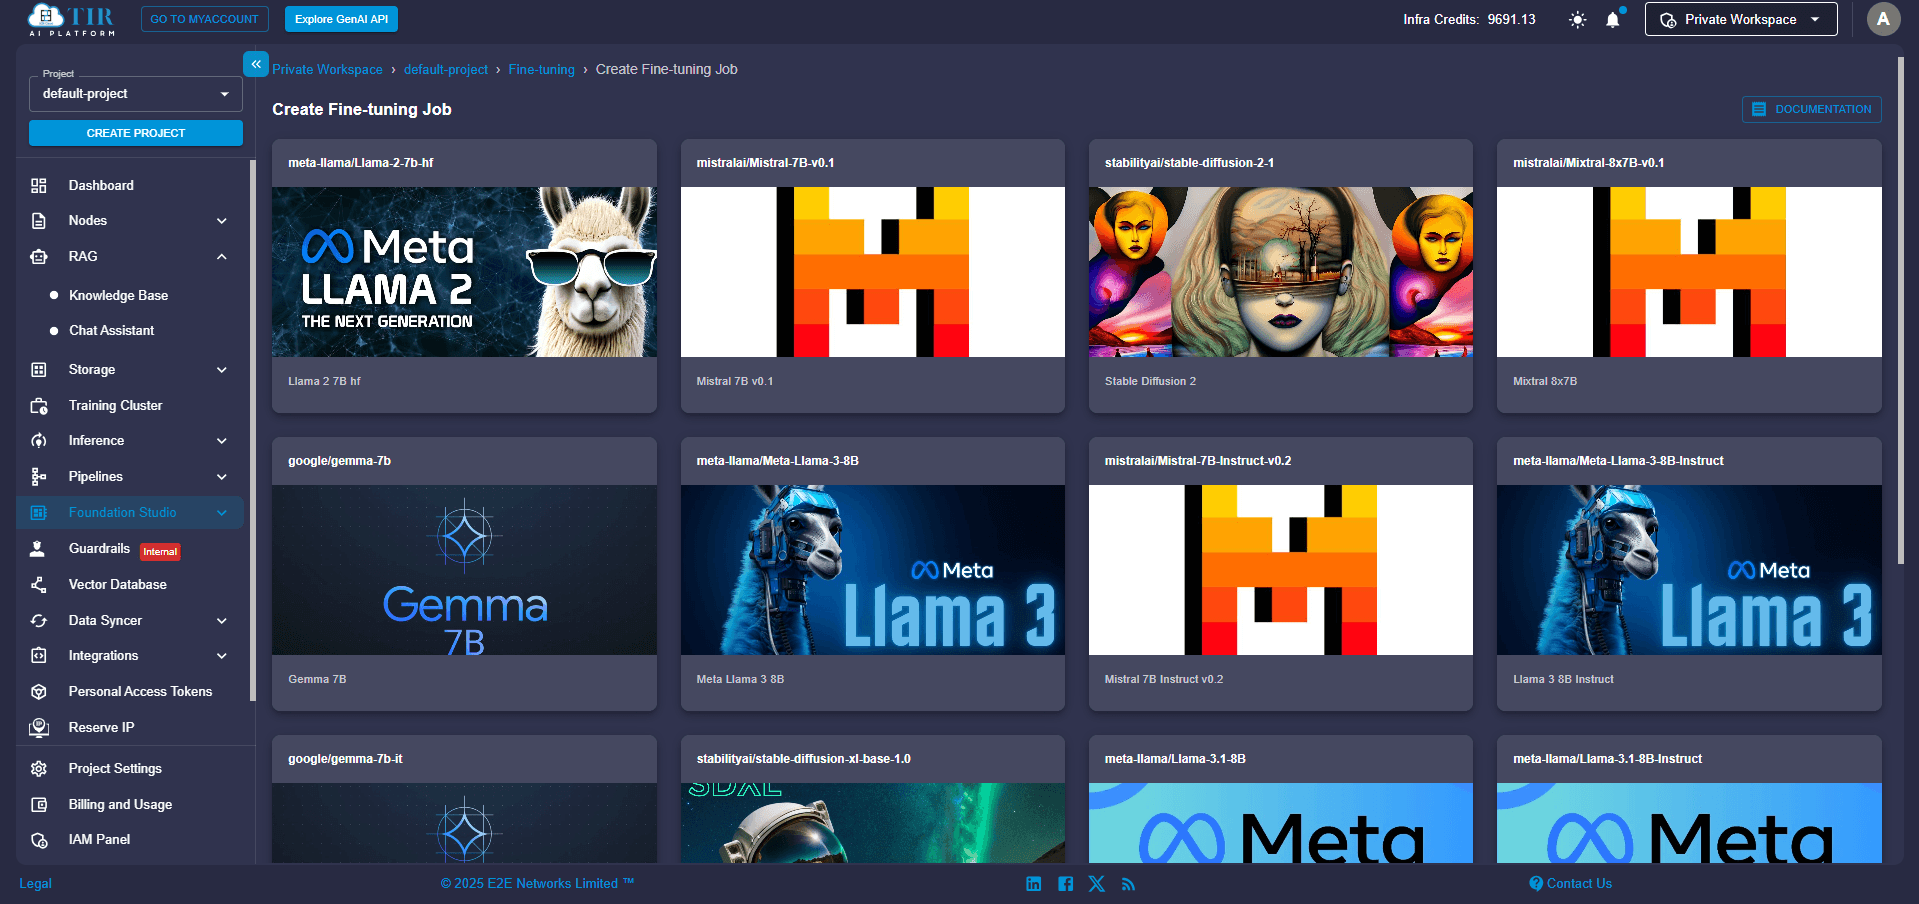1919x904 pixels.
Task: Select the Llama-2-7b-hf model card
Action: (x=464, y=276)
